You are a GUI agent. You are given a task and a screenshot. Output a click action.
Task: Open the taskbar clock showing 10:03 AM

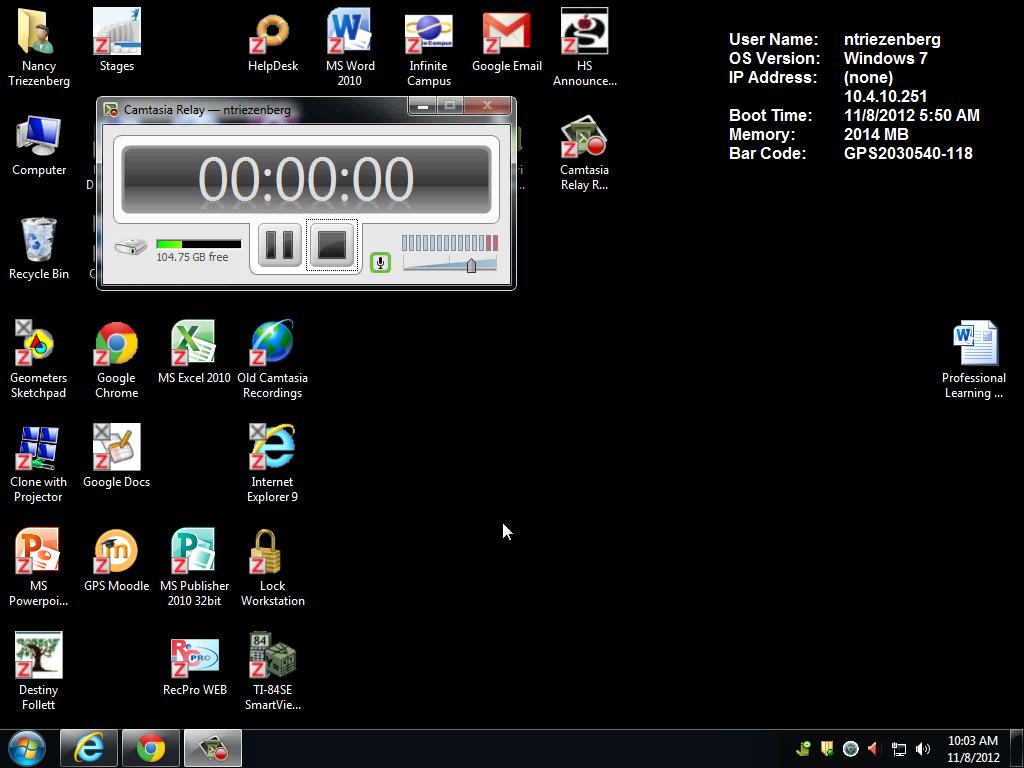click(x=973, y=749)
